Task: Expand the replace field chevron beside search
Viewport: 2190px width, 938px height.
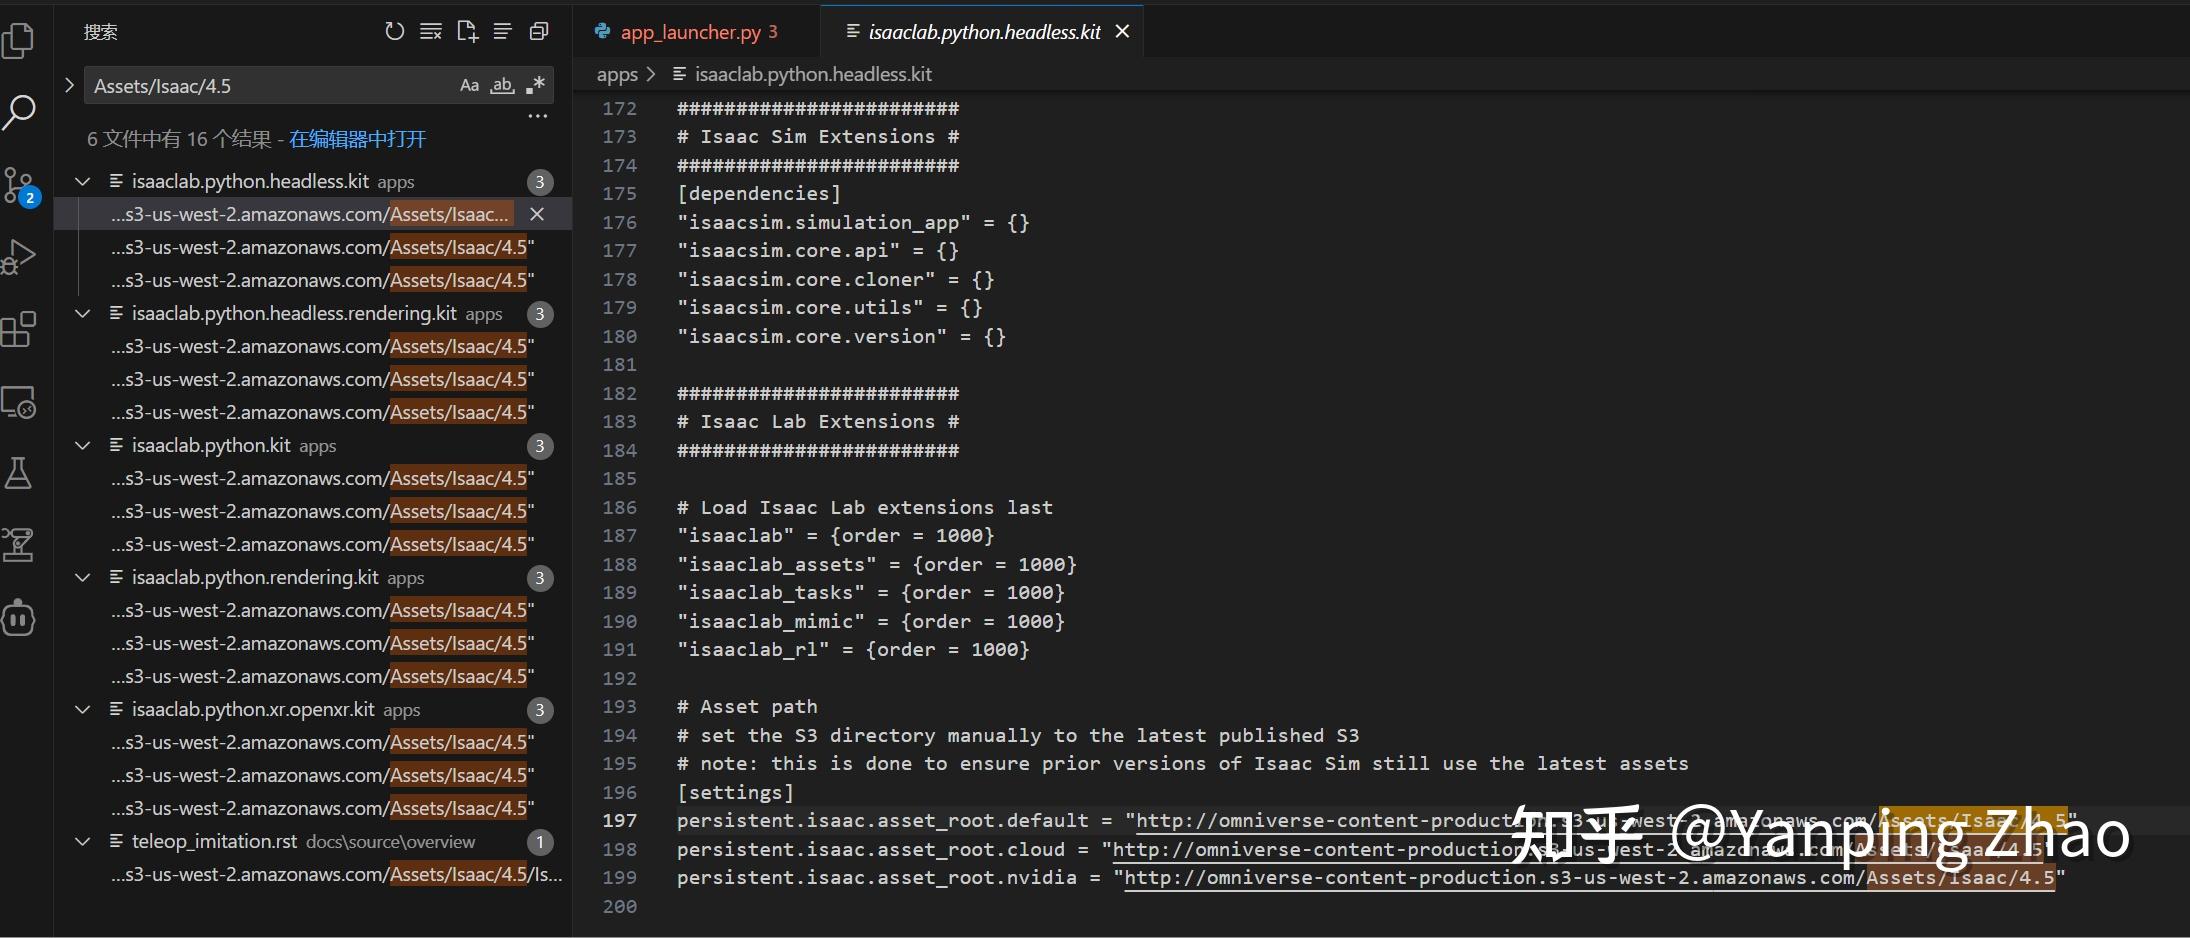Action: (69, 85)
